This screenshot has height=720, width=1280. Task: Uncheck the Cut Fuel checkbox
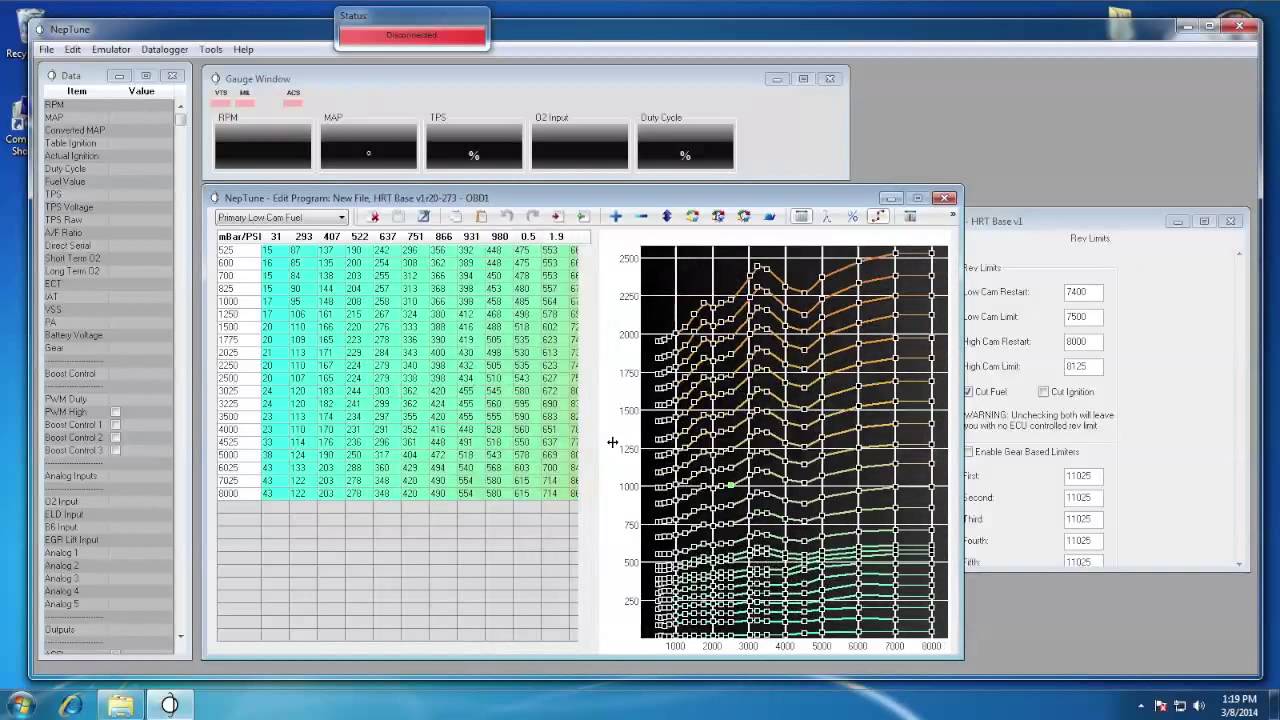pos(968,392)
